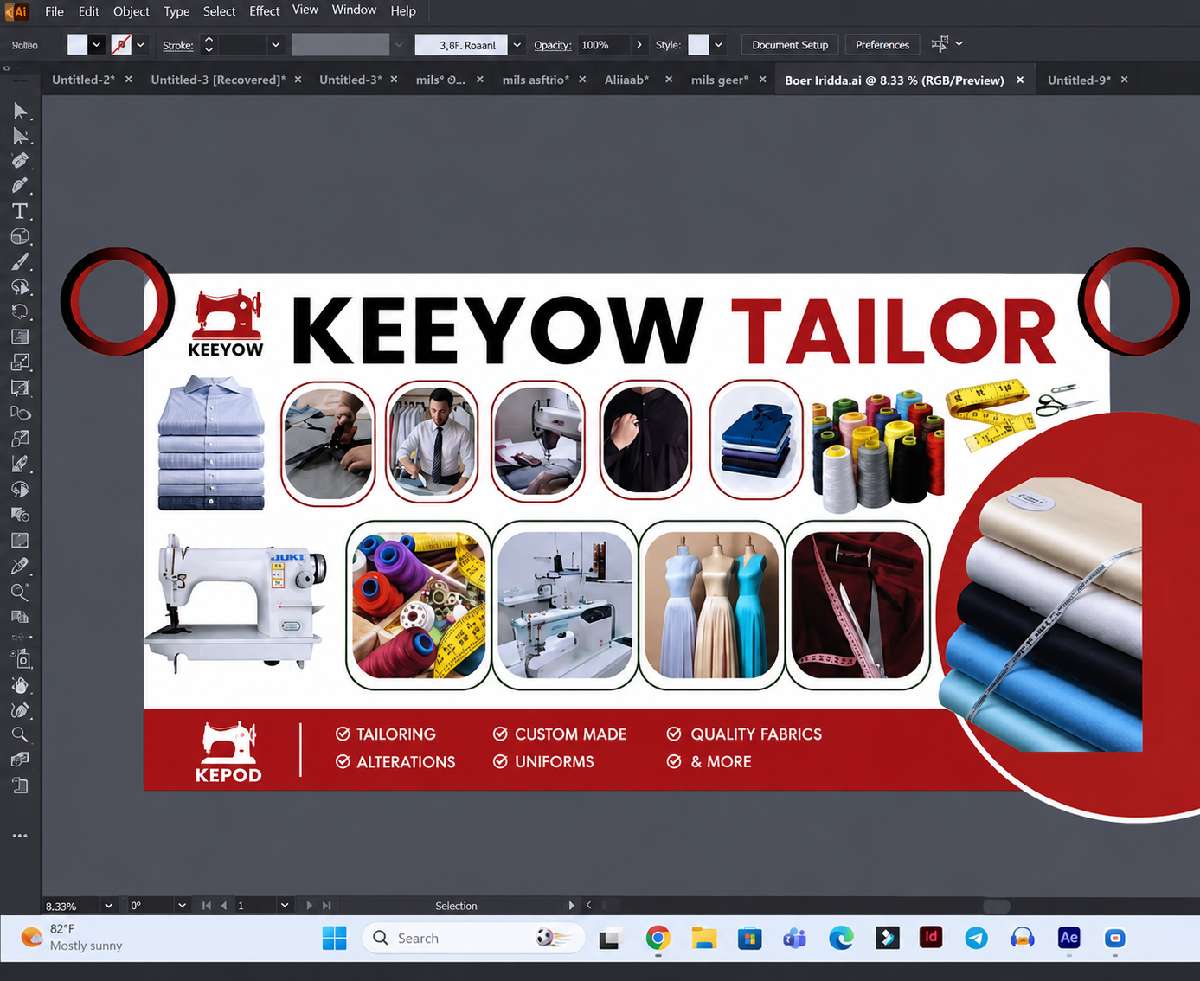Select the Paintbrush tool
1200x981 pixels.
click(20, 262)
